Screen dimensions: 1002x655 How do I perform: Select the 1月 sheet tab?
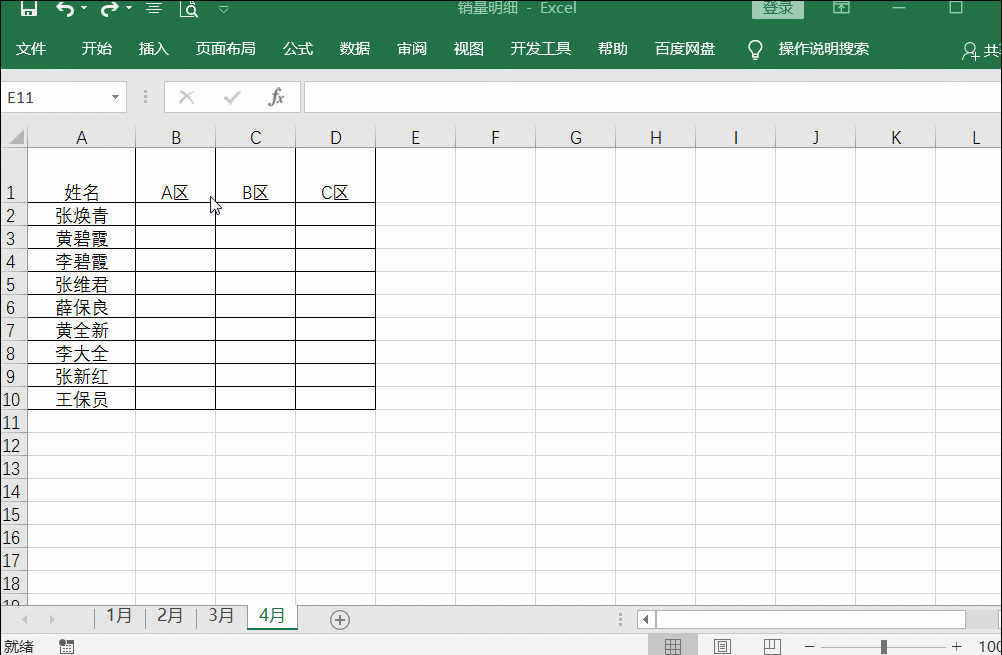119,617
